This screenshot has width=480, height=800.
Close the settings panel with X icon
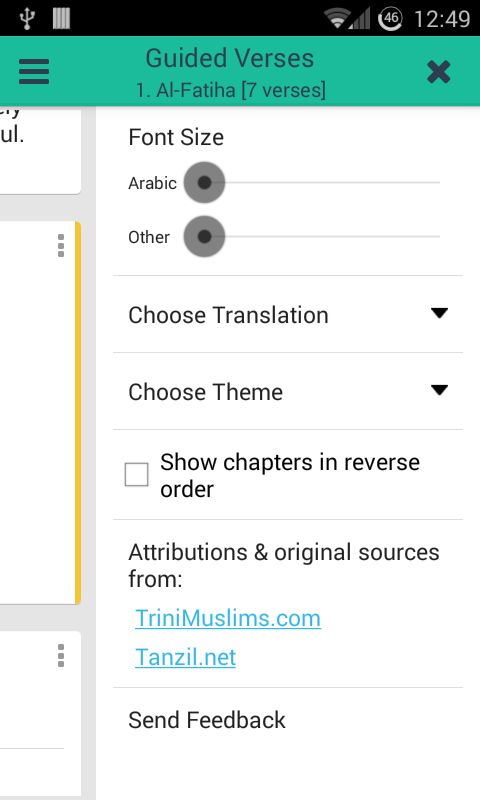point(439,71)
